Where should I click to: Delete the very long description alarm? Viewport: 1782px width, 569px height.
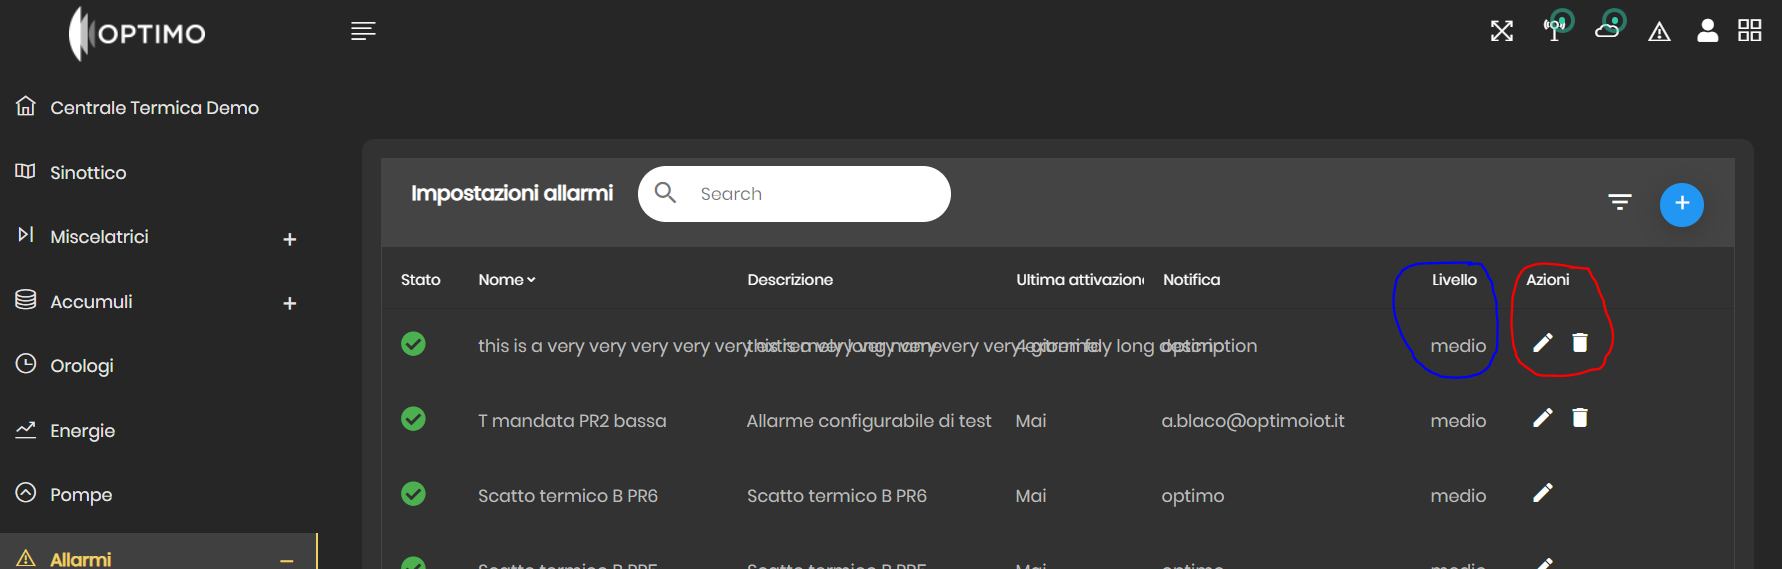coord(1580,343)
